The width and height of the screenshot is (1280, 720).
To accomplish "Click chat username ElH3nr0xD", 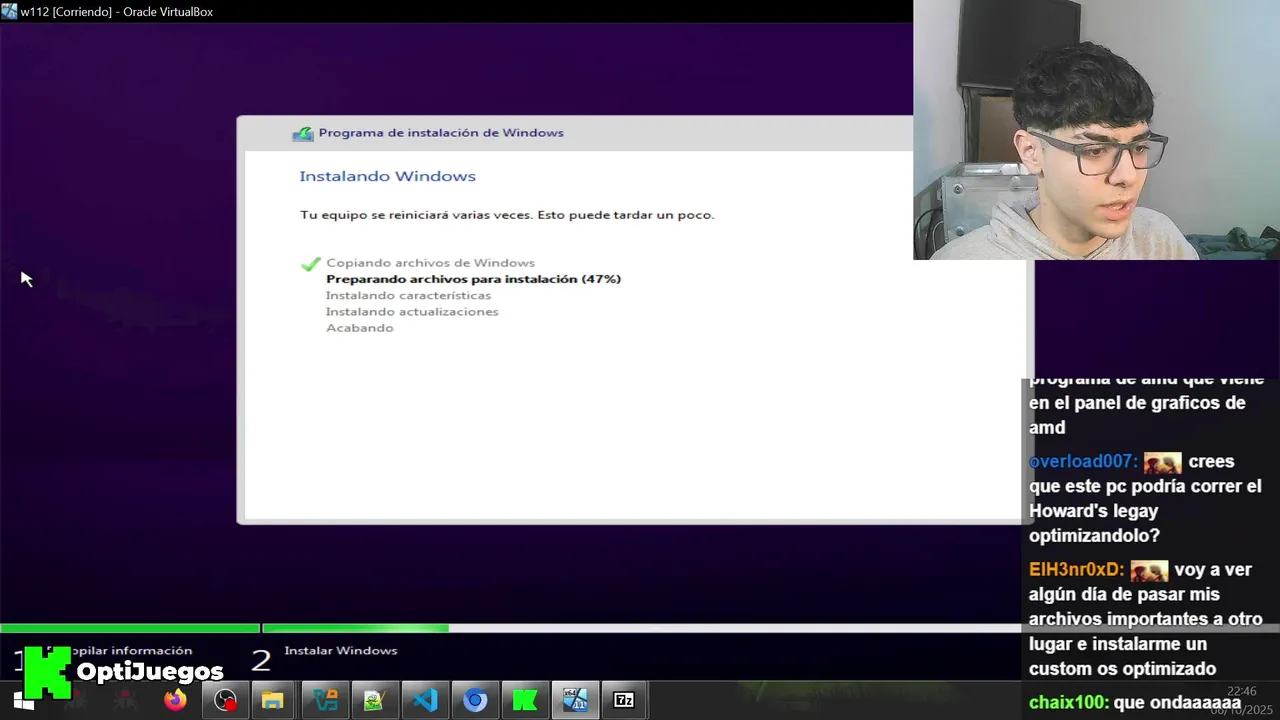I will [1076, 569].
